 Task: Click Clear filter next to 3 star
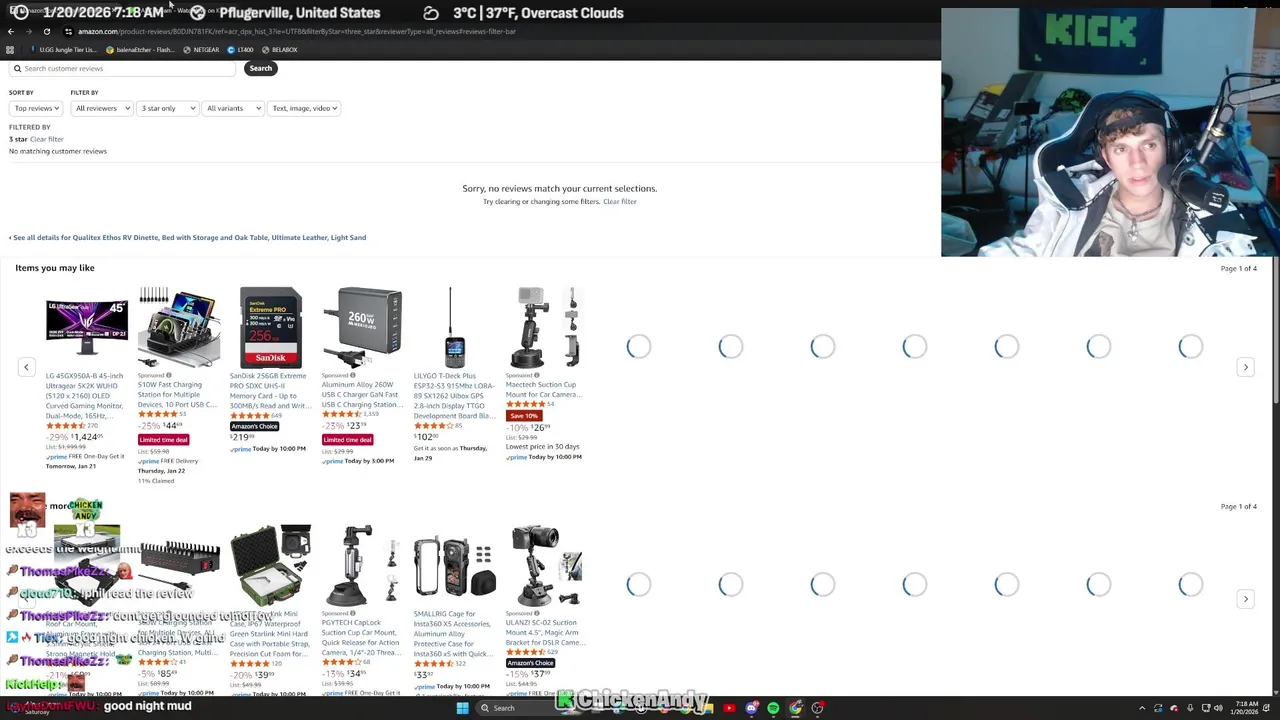coord(46,139)
